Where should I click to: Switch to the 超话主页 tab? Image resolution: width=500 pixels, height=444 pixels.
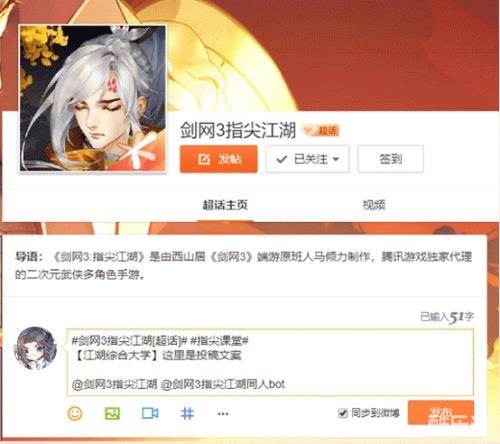(225, 205)
